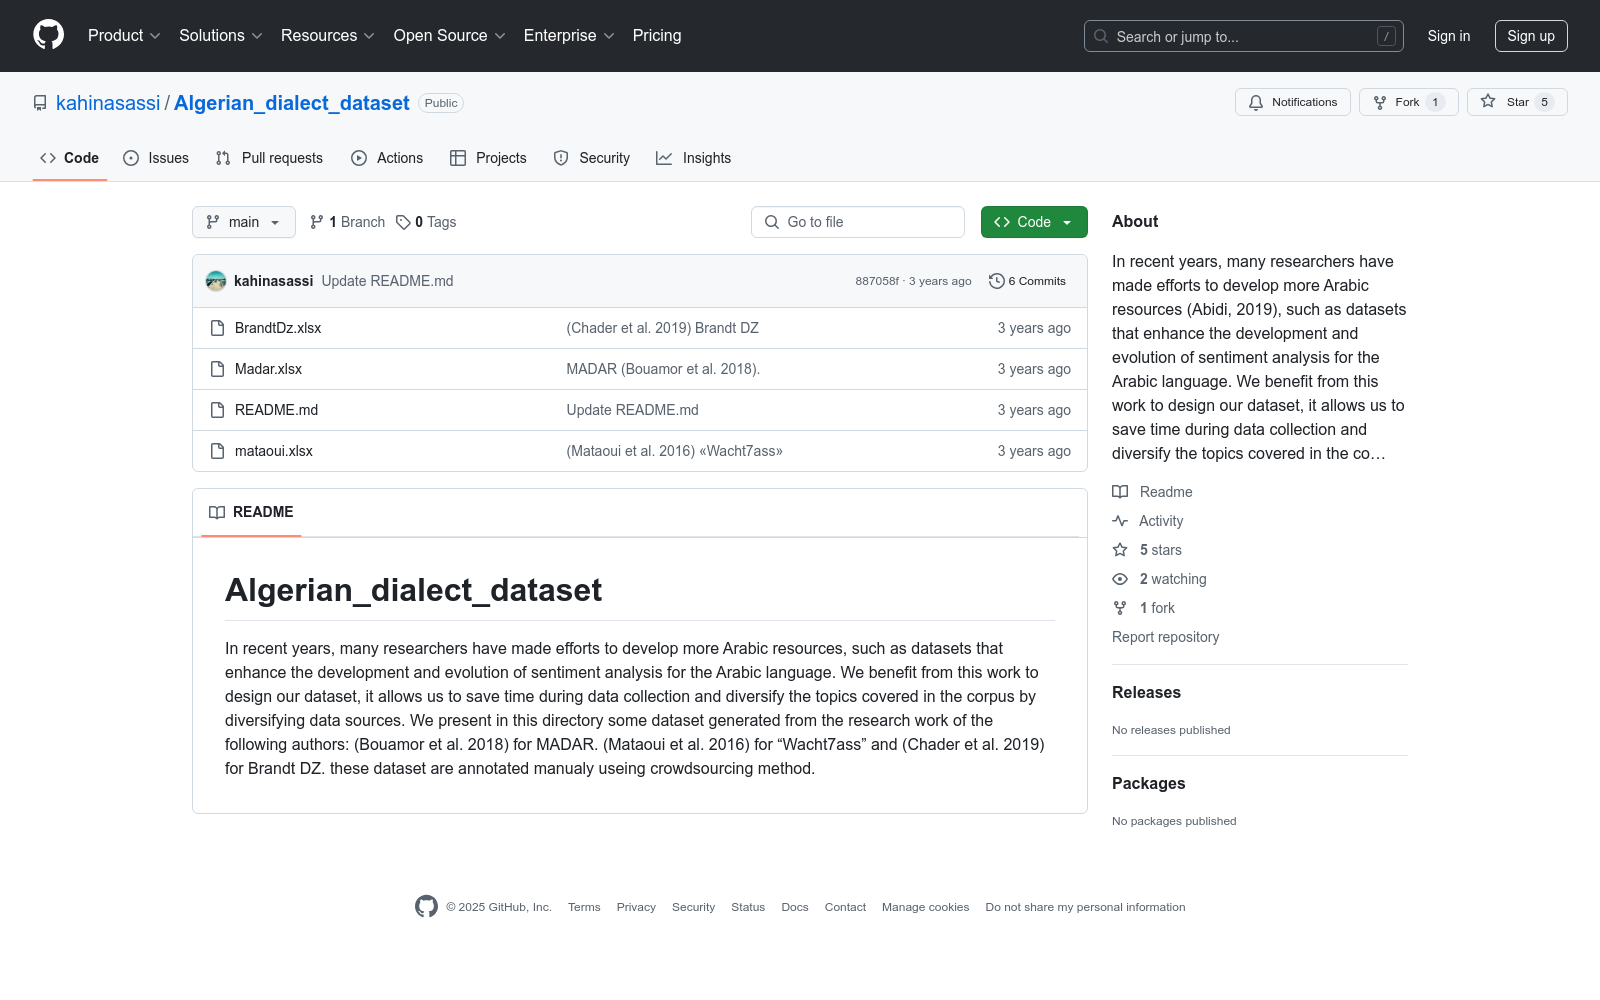Click kahinasassi's avatar in the commit row
This screenshot has height=1000, width=1600.
point(216,281)
